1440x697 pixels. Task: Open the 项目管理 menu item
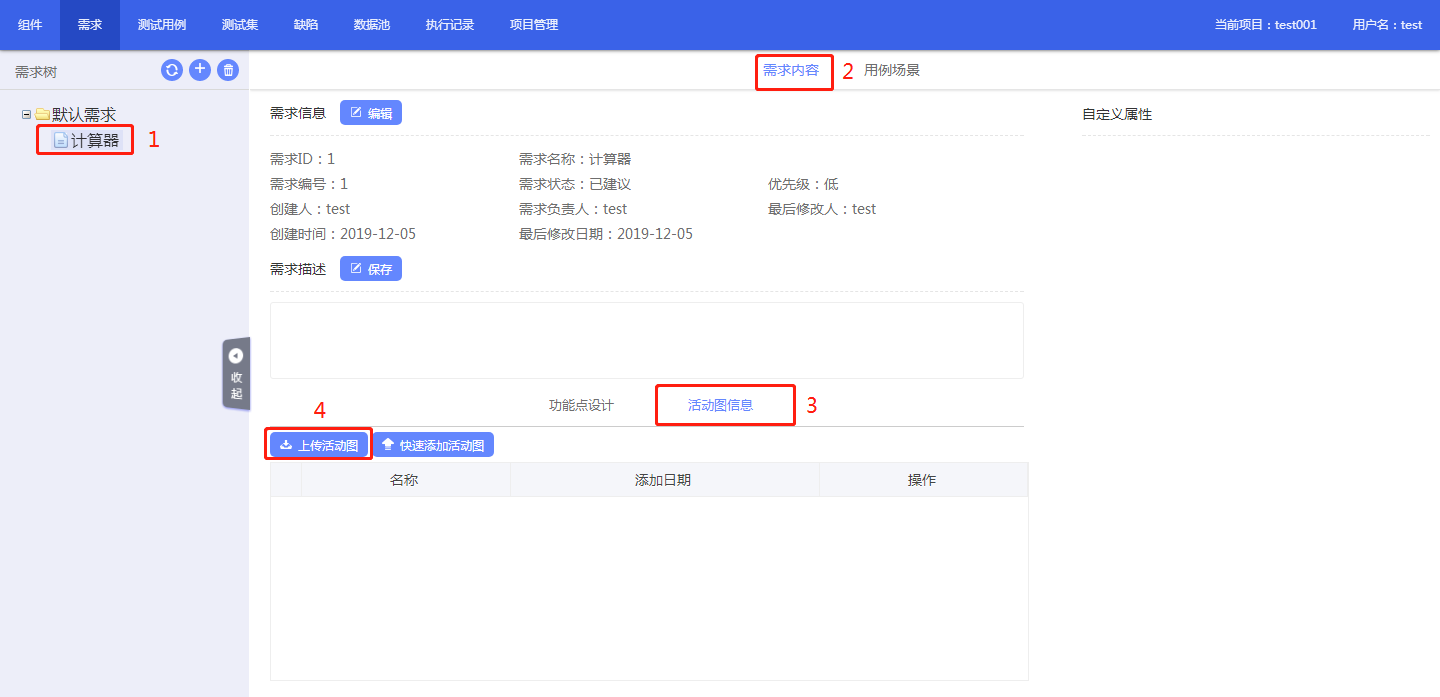(x=534, y=25)
